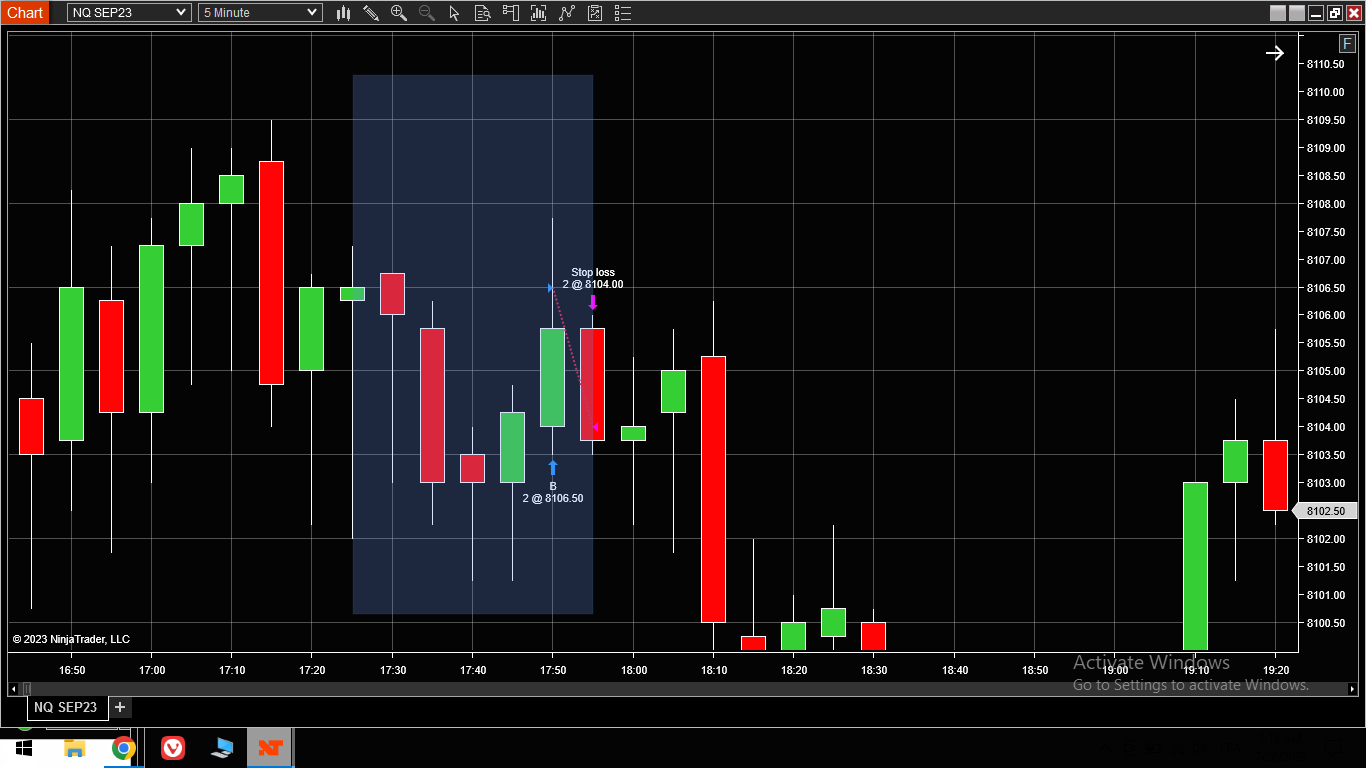Click the zoom in magnifier icon
1366x768 pixels.
pyautogui.click(x=399, y=13)
